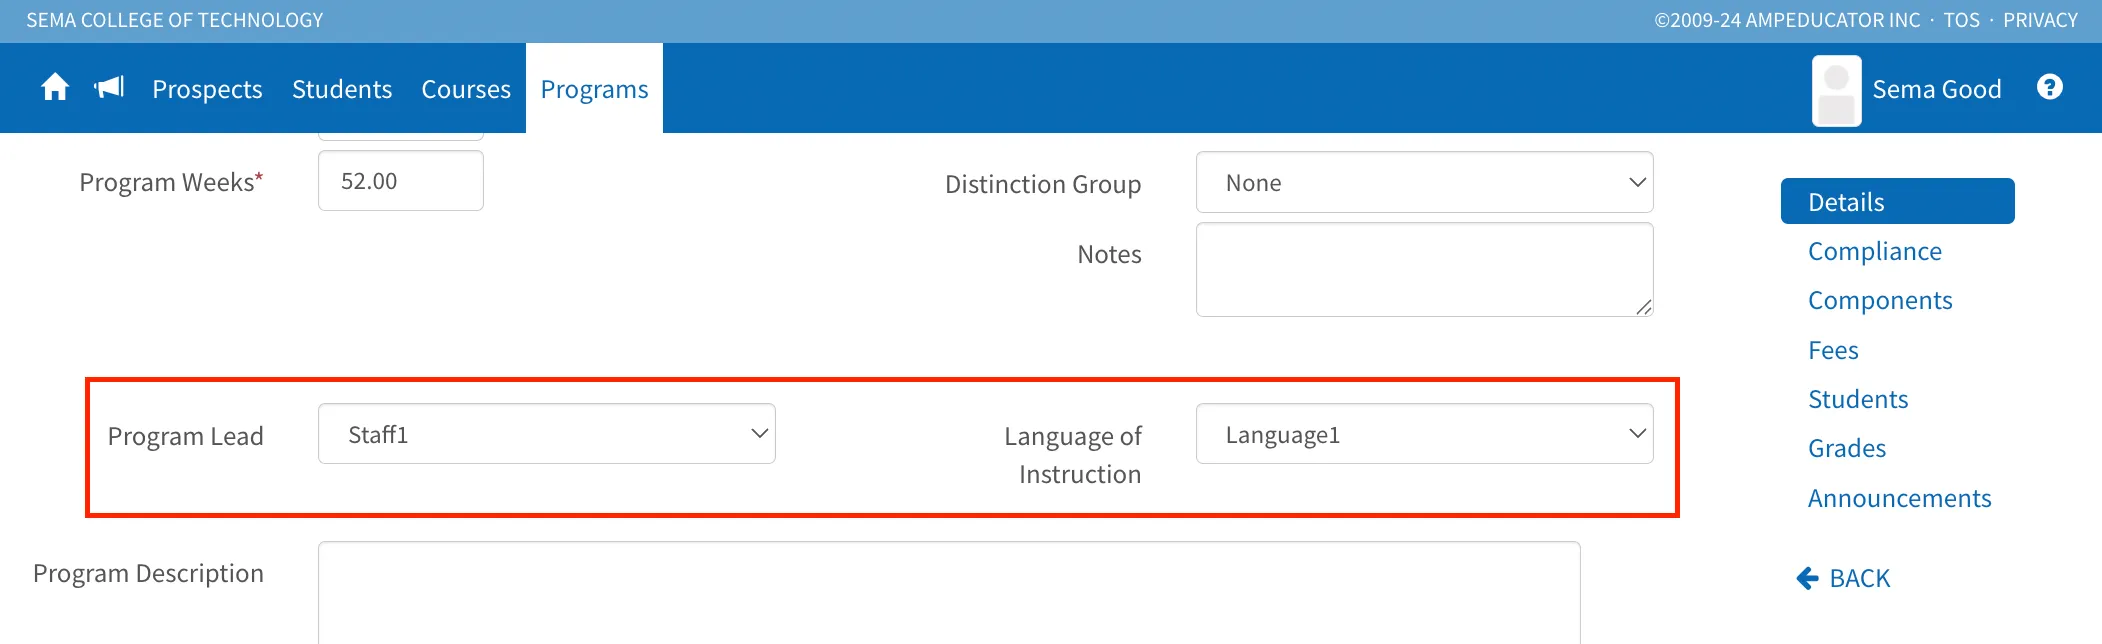Click the Program Weeks input field
This screenshot has height=644, width=2102.
400,181
